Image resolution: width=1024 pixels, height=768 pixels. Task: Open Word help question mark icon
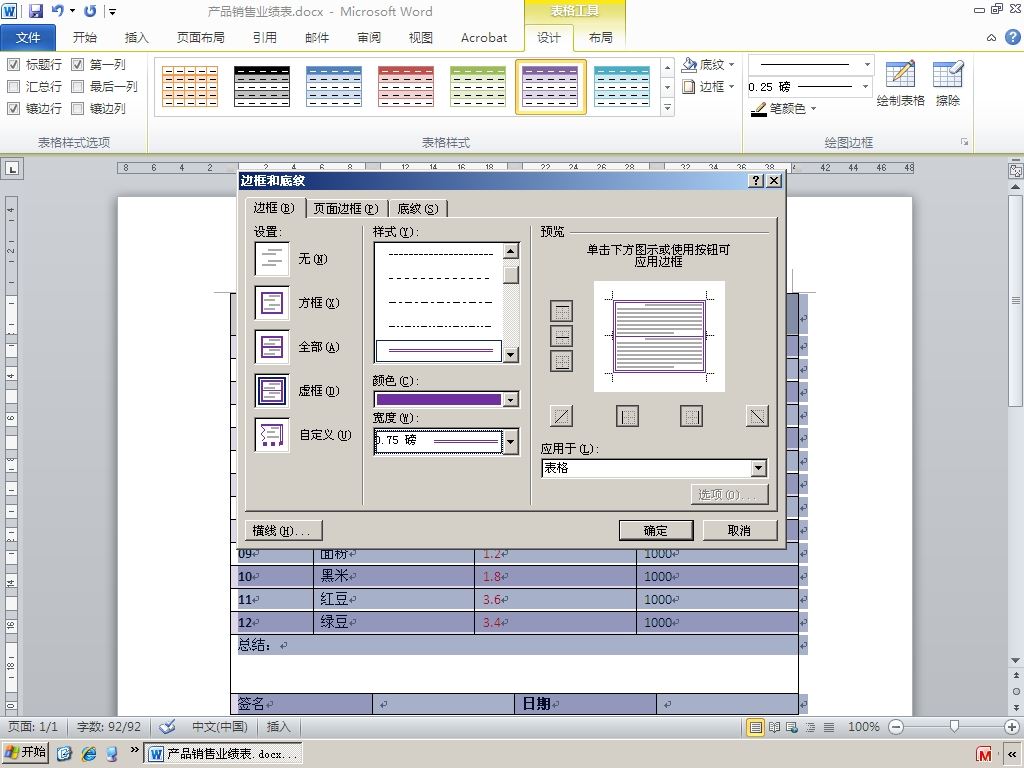point(1012,37)
